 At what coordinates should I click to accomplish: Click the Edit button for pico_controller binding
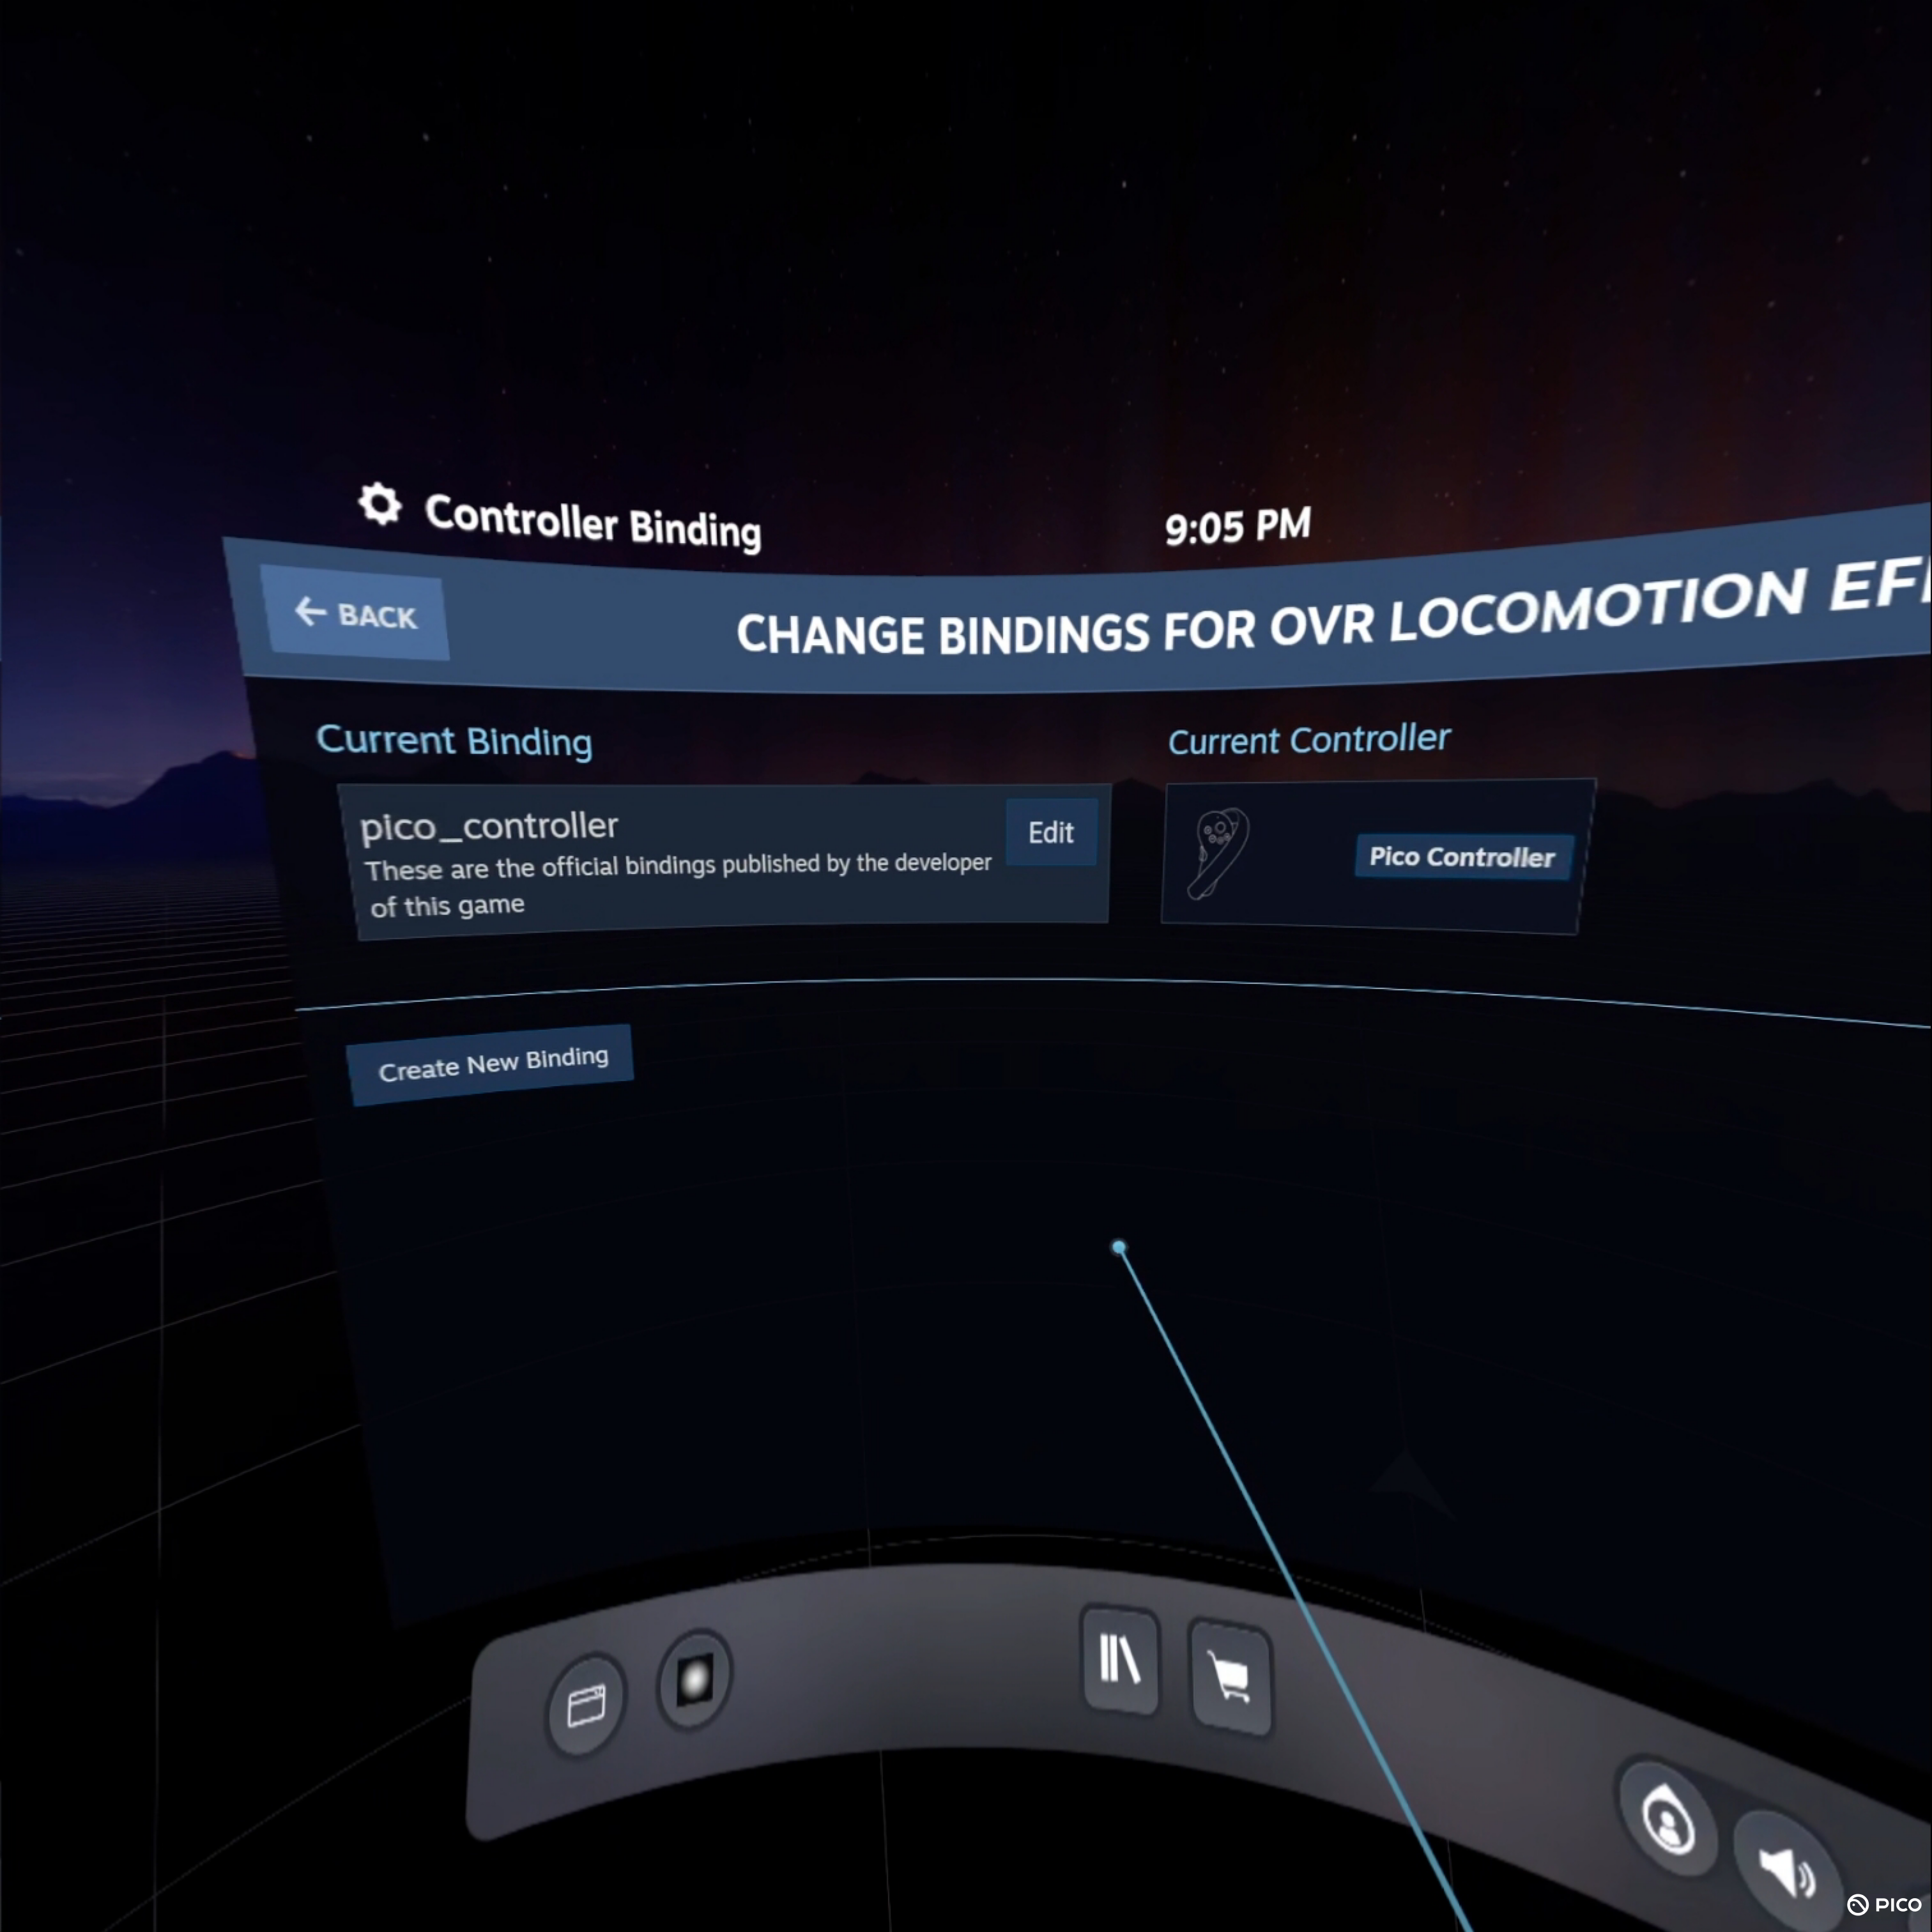click(1050, 832)
